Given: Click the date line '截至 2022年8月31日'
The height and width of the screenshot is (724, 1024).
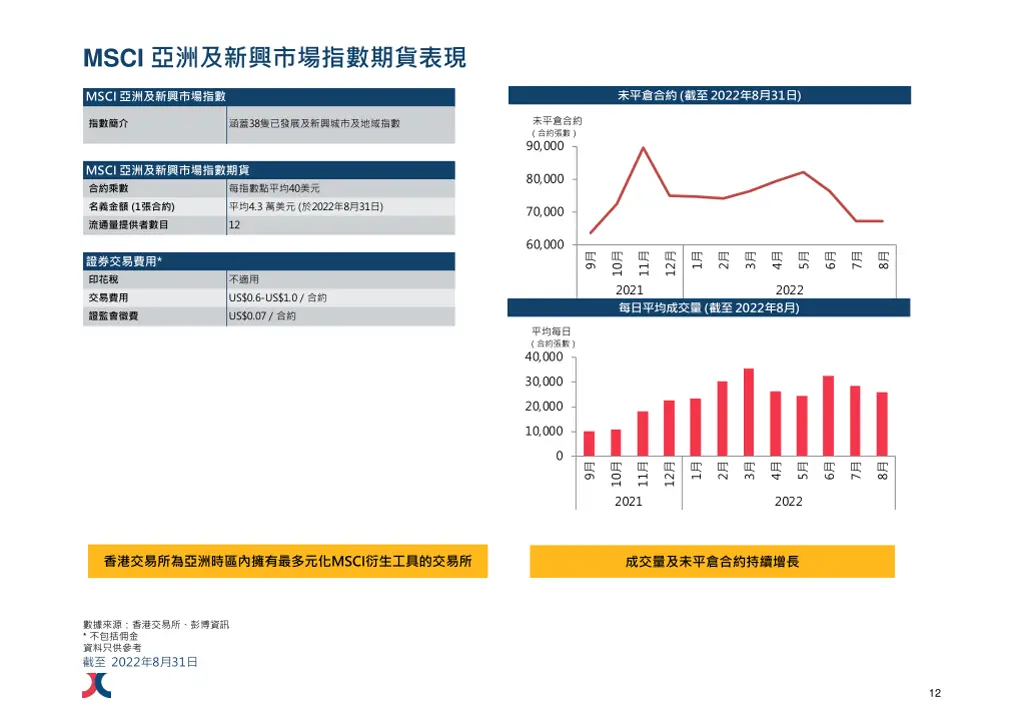Looking at the screenshot, I should [x=140, y=662].
